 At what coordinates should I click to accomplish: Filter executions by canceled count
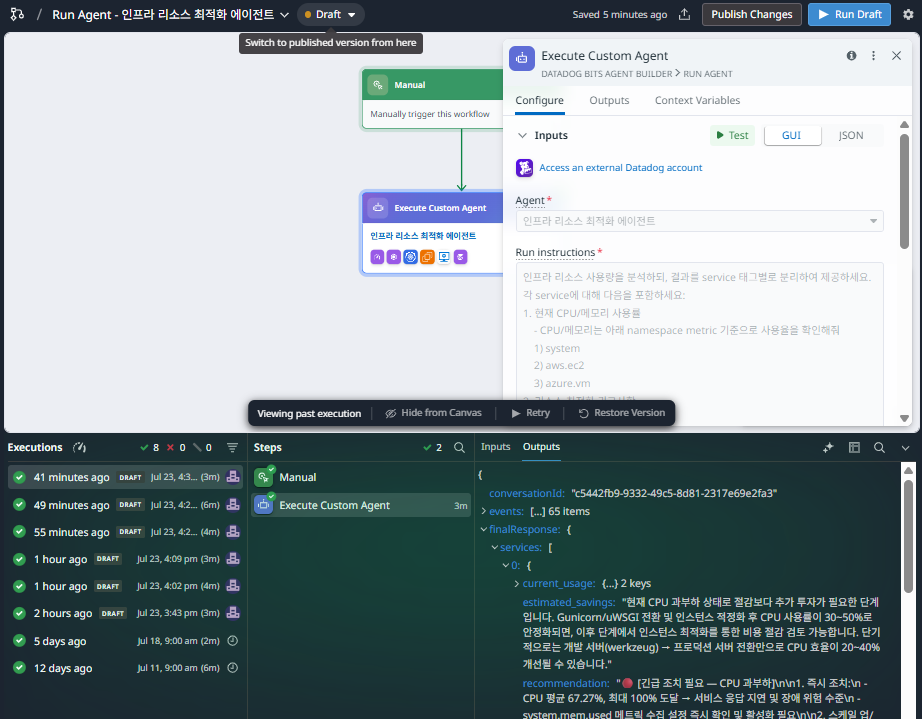(202, 447)
